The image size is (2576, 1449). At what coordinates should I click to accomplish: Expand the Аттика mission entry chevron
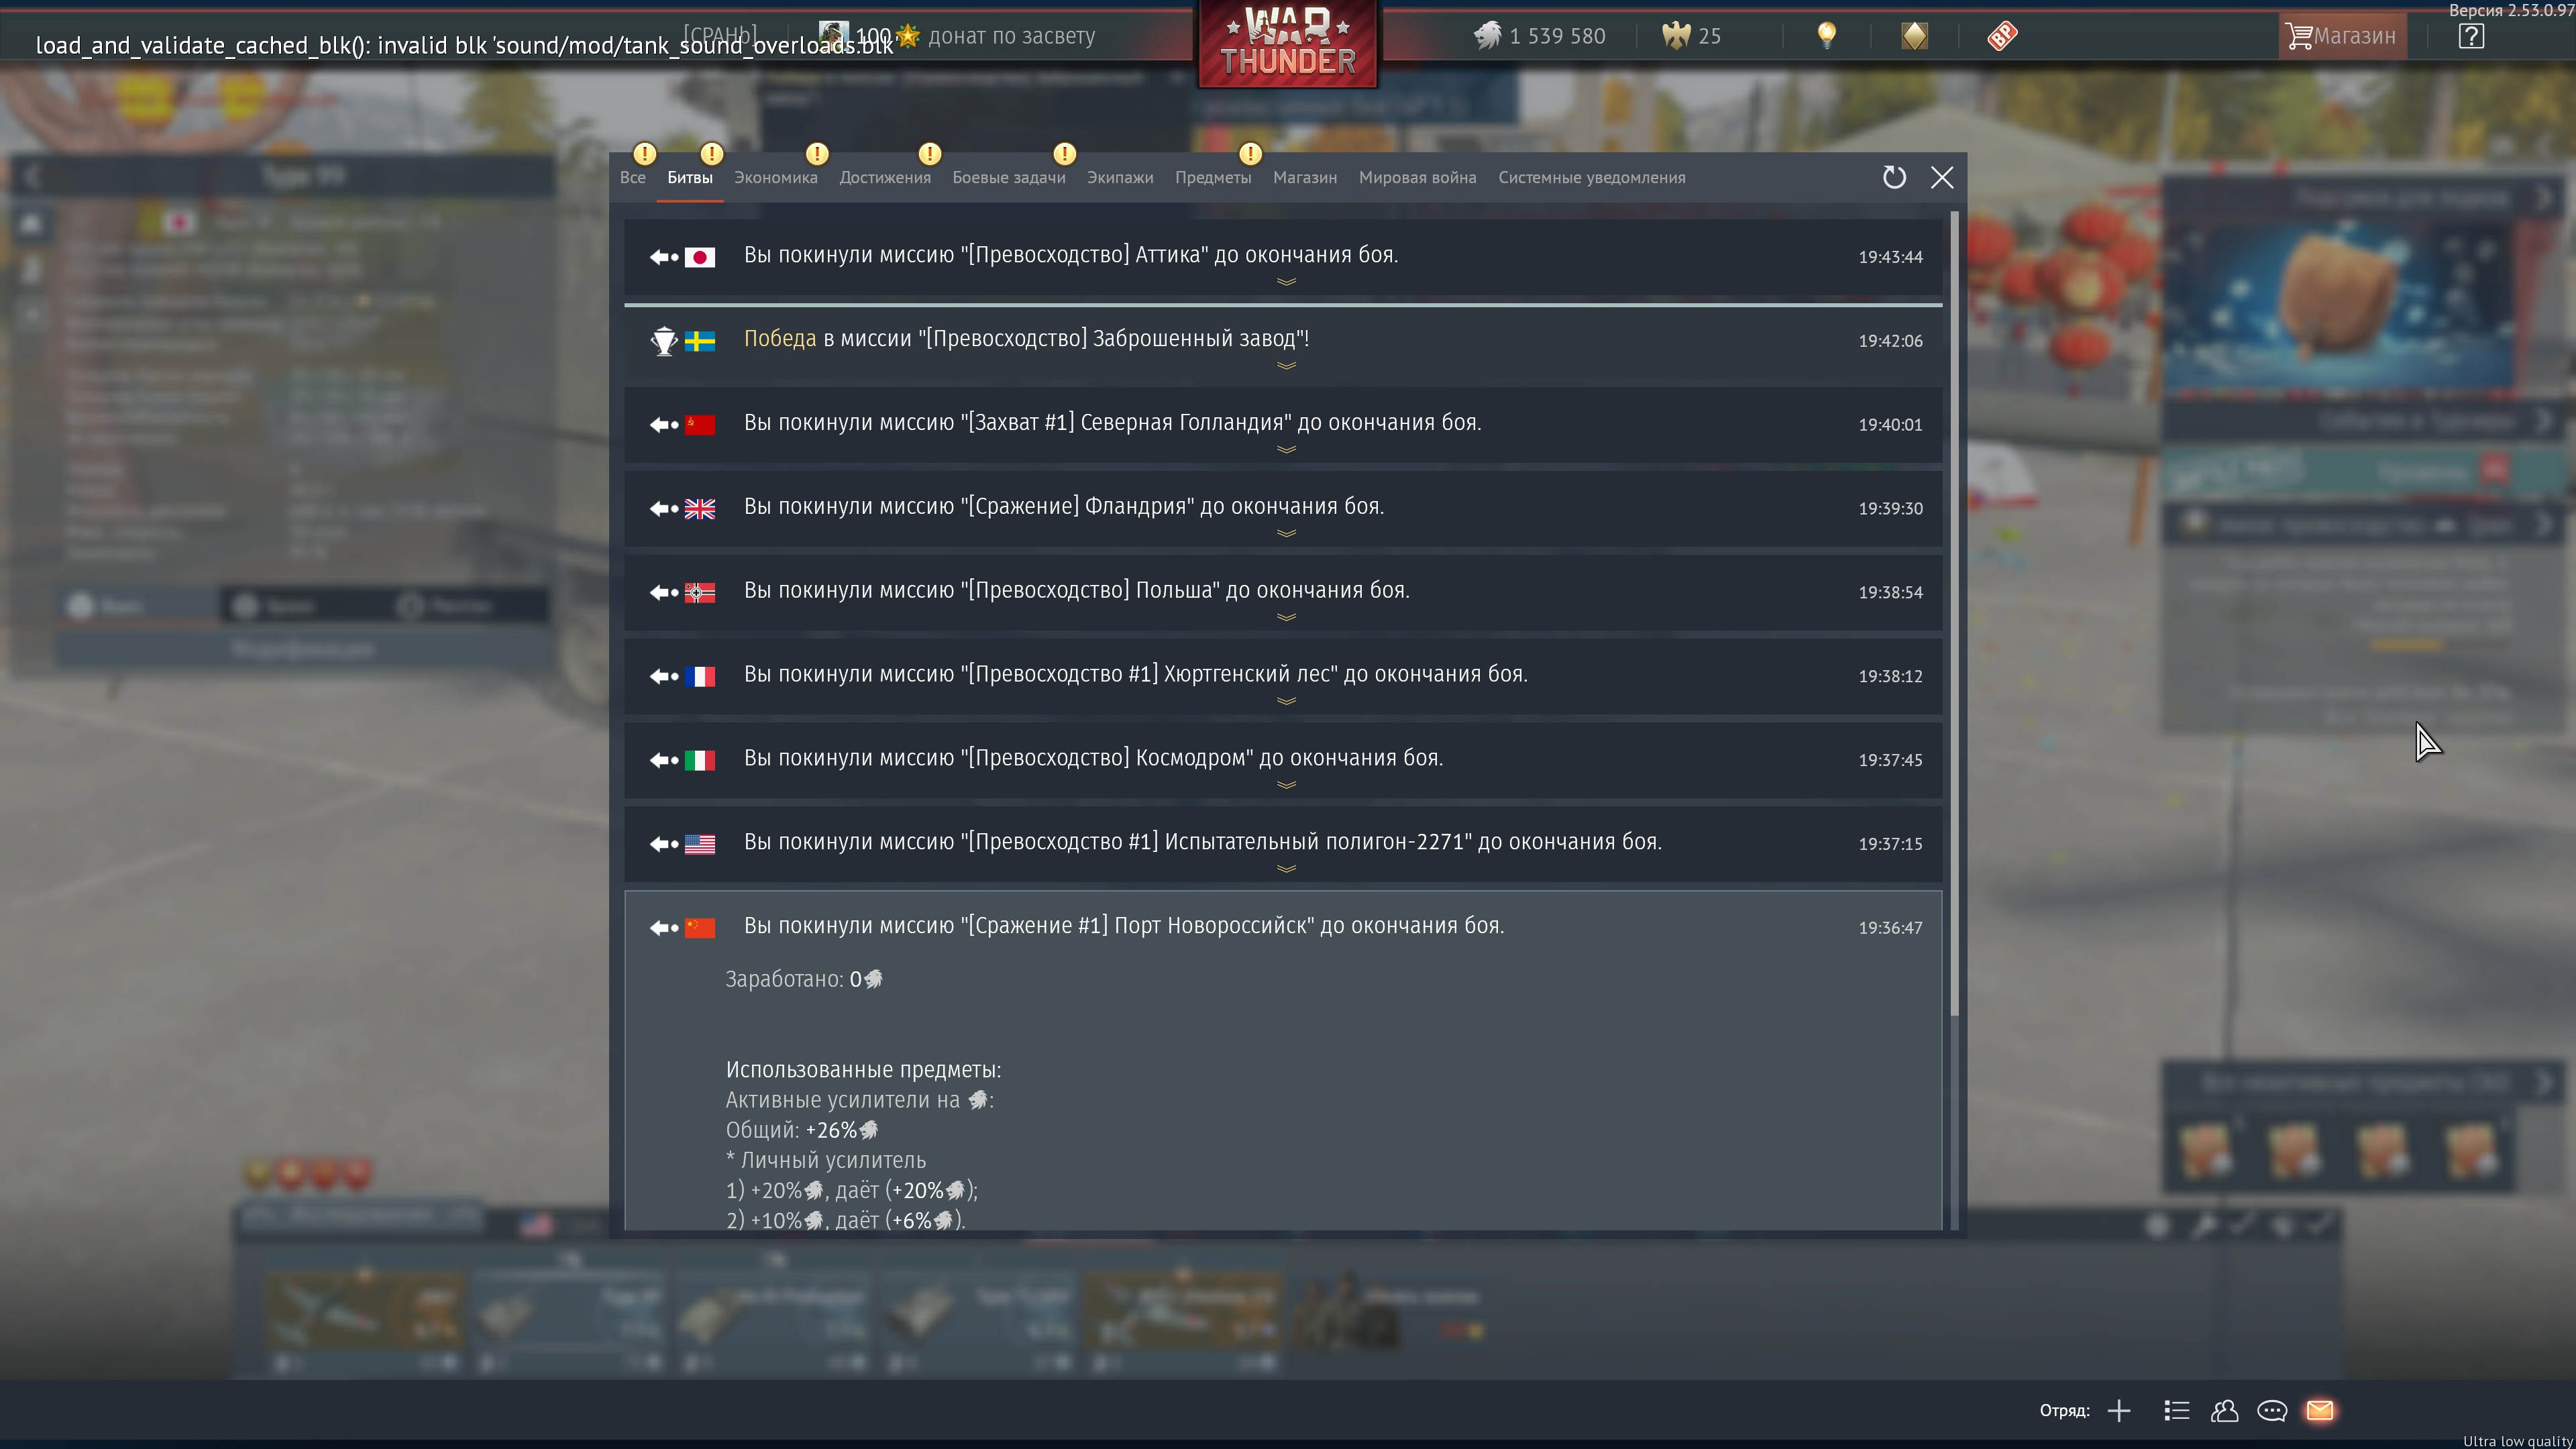point(1286,282)
